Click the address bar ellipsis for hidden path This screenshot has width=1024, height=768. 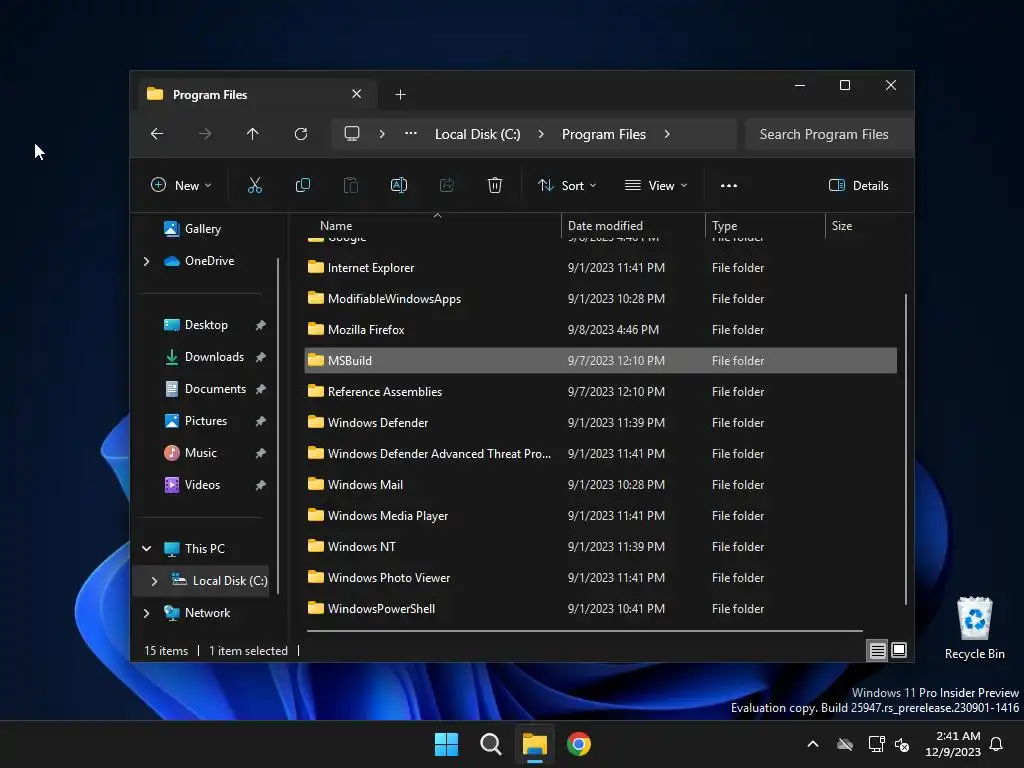(410, 133)
